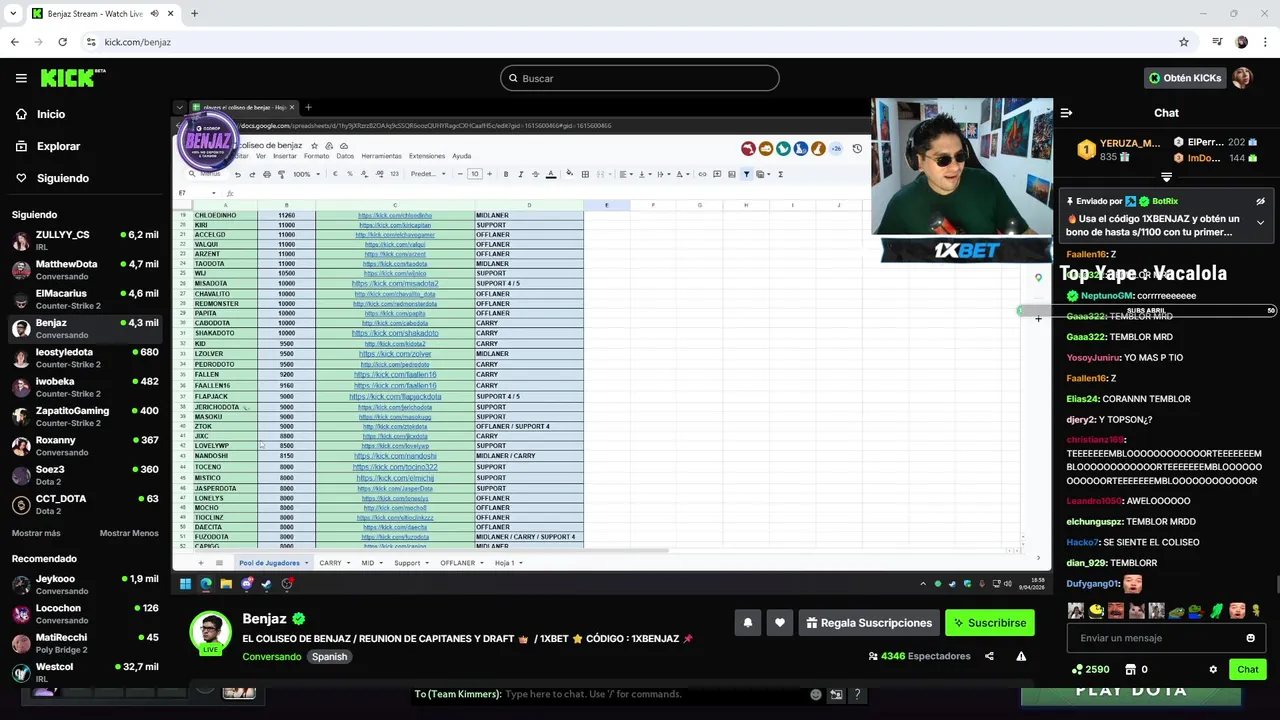Open recommended channel Locochon

pyautogui.click(x=85, y=614)
